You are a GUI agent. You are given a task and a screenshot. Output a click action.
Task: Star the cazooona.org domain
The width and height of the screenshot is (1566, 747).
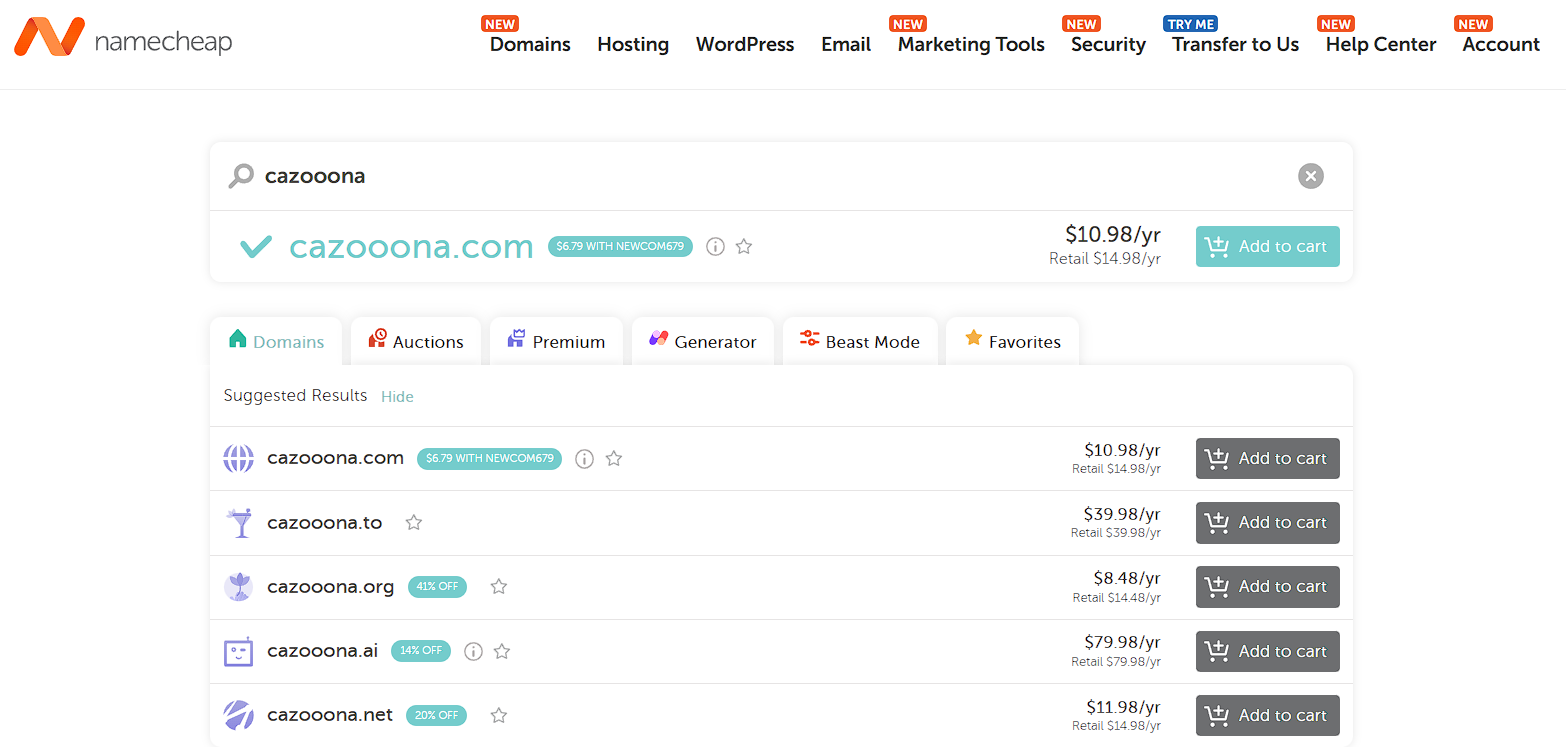click(499, 587)
